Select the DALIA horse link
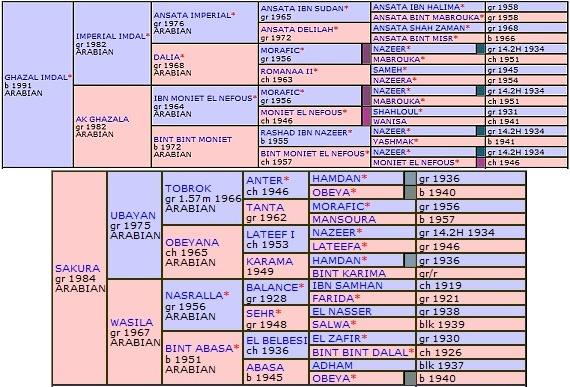Screen dimensions: 570x387 coord(166,57)
